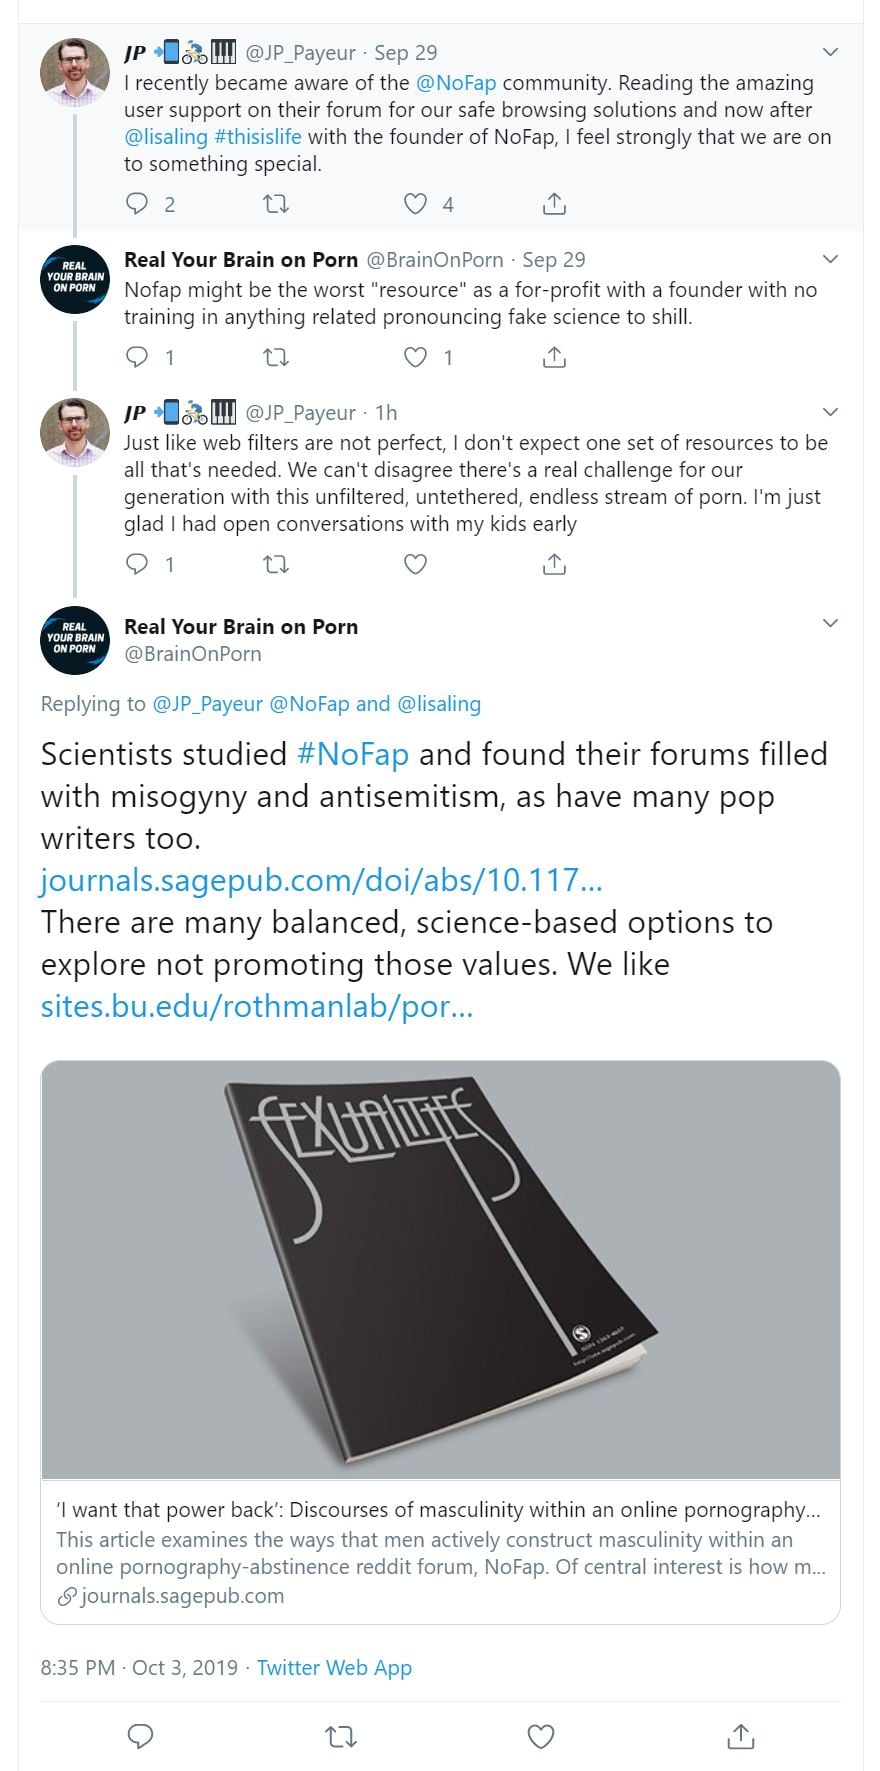Like JP's web filters tweet

click(x=415, y=565)
